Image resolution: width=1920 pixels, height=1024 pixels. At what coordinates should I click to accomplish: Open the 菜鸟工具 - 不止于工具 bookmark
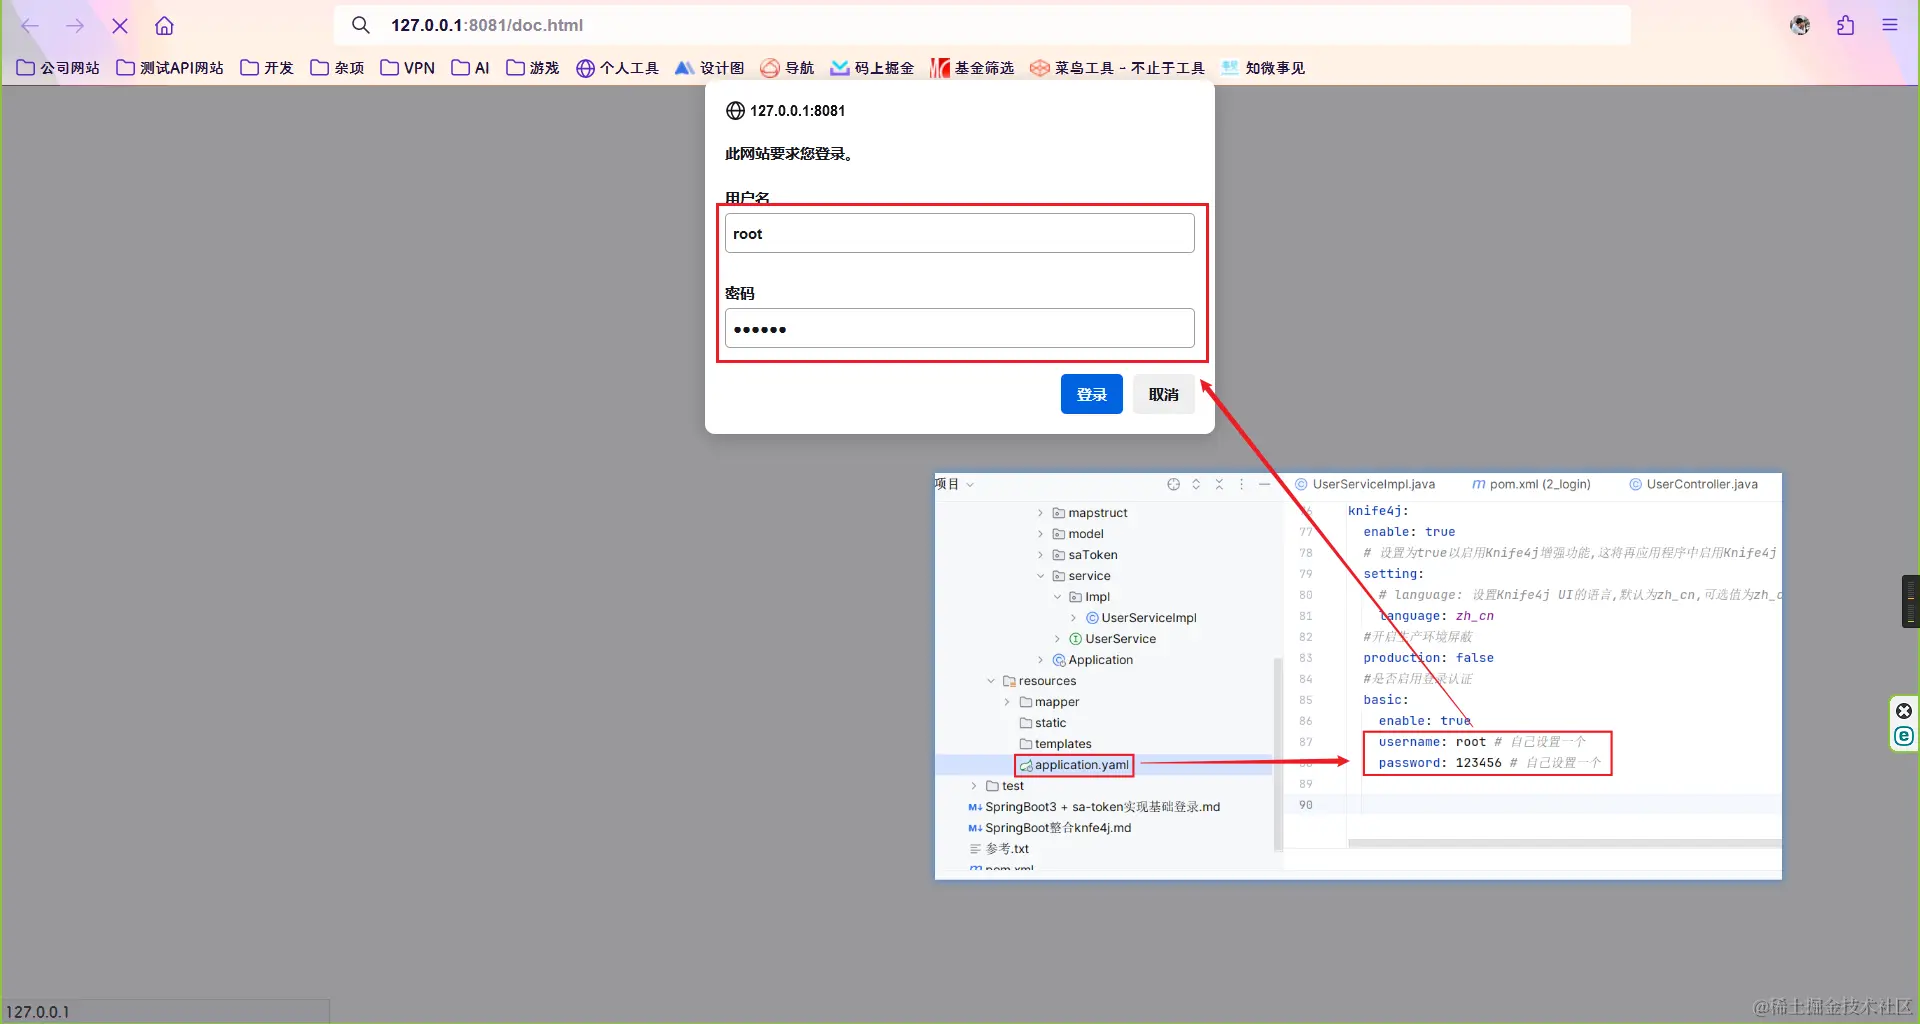pos(1117,68)
